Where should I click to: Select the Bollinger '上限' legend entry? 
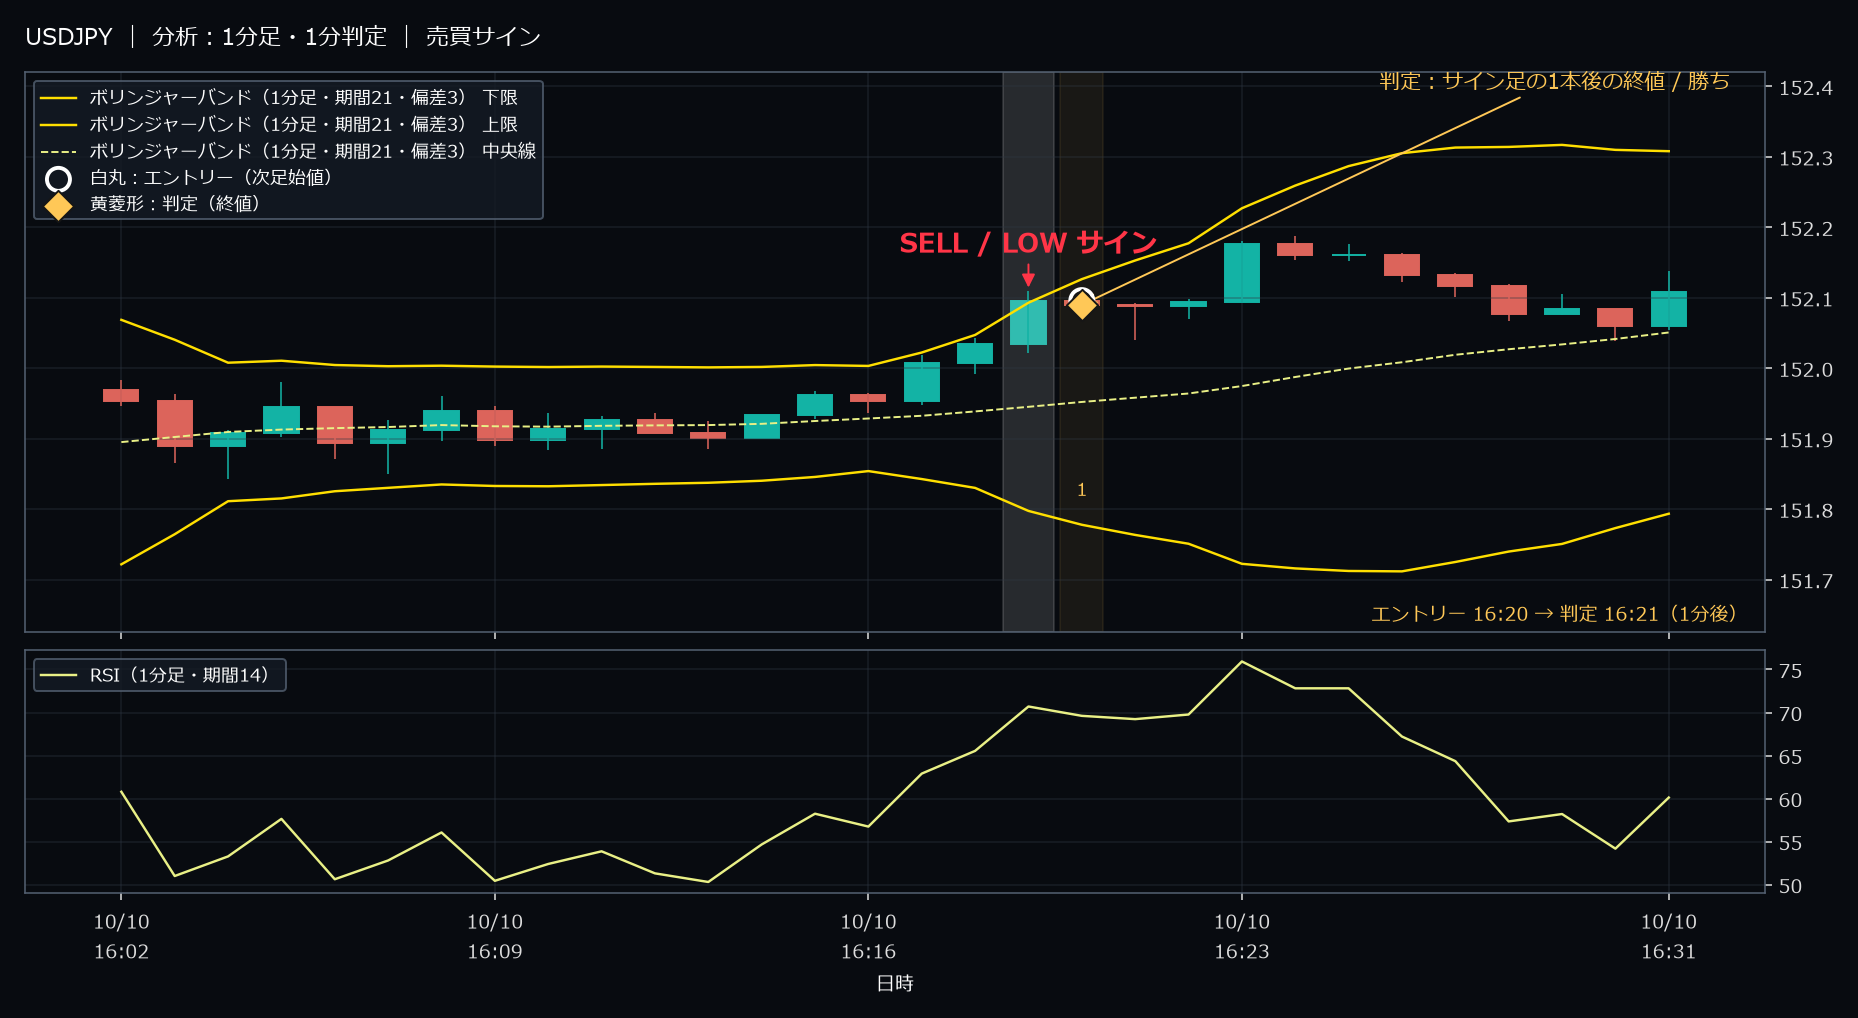[x=279, y=125]
